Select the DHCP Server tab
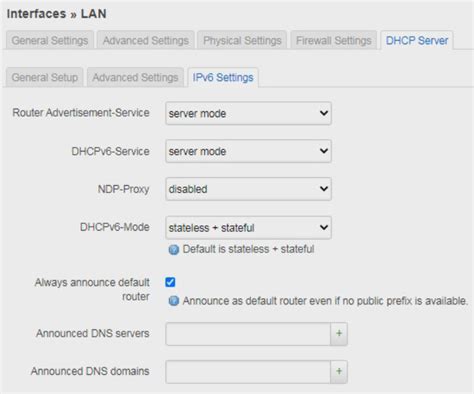Viewport: 474px width, 394px height. [417, 40]
